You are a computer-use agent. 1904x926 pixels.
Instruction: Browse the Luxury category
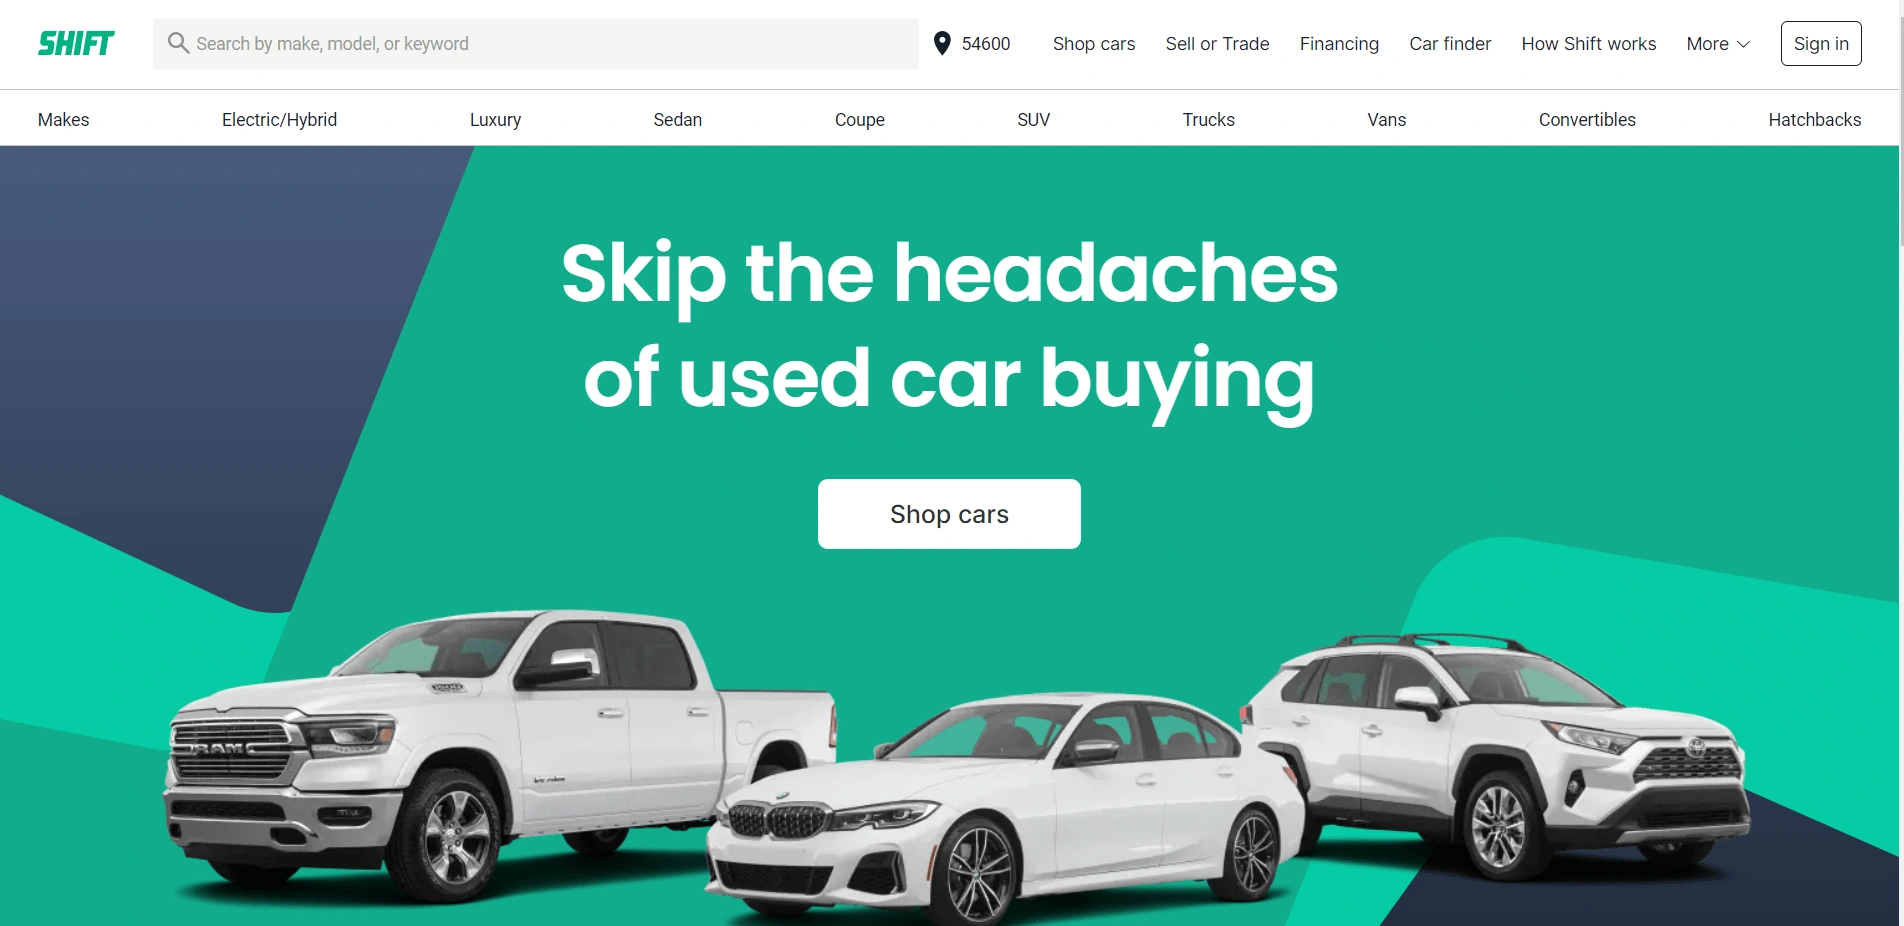pyautogui.click(x=495, y=120)
